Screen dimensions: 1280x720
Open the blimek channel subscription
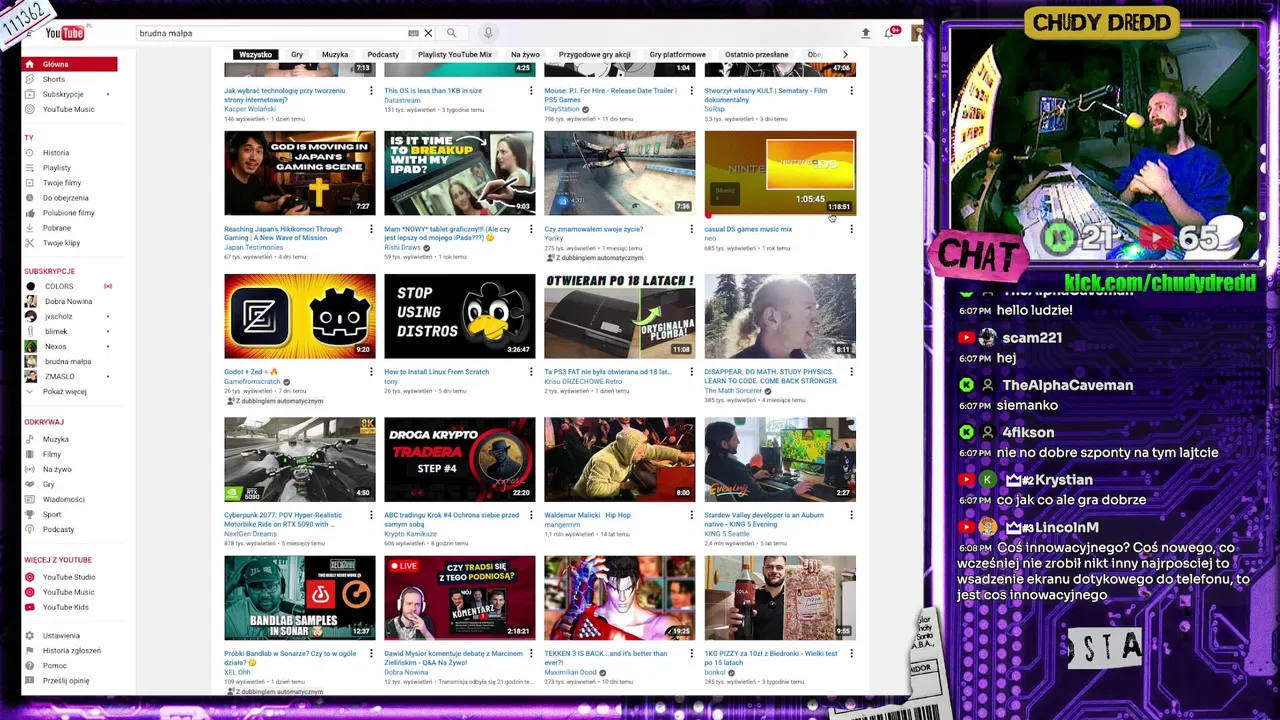pyautogui.click(x=69, y=331)
